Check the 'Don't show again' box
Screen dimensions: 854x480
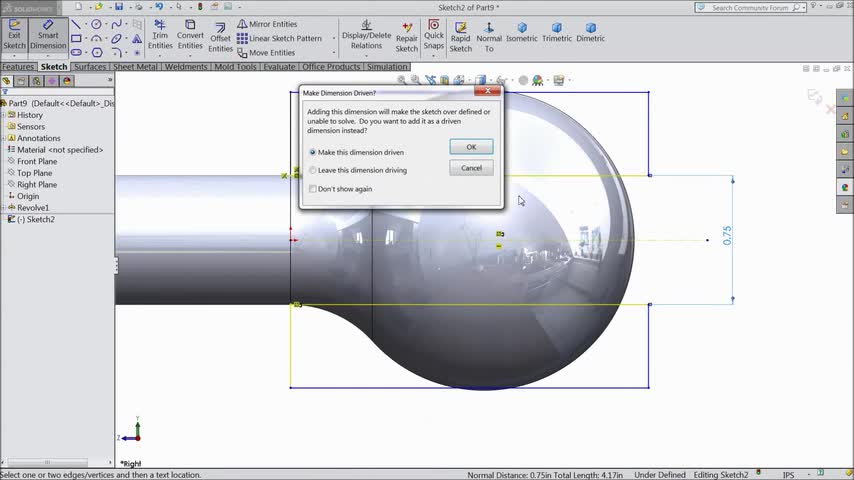click(x=313, y=189)
